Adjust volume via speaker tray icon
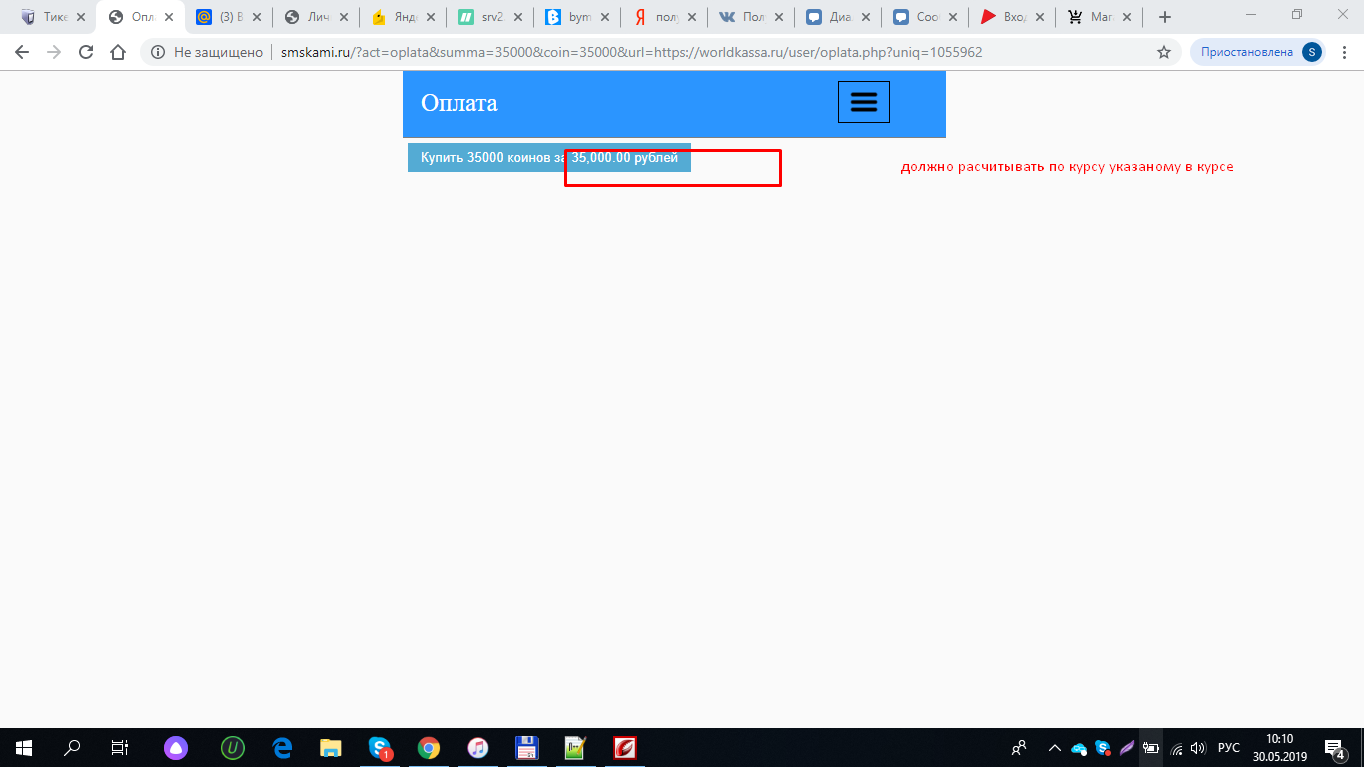 (x=1198, y=747)
